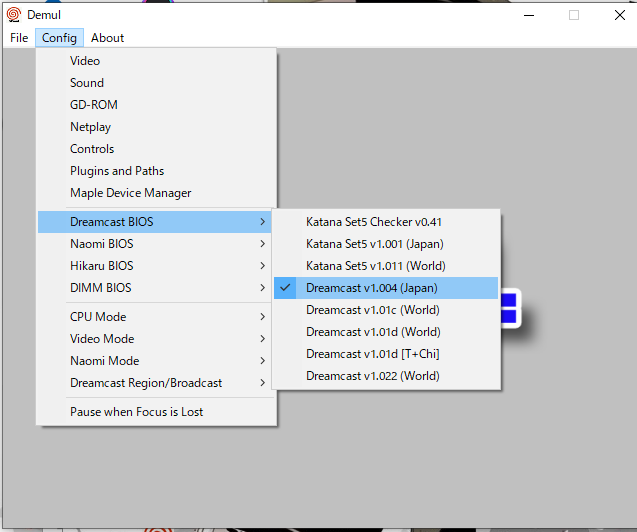Open Controls configuration
The image size is (637, 532).
[x=154, y=149]
